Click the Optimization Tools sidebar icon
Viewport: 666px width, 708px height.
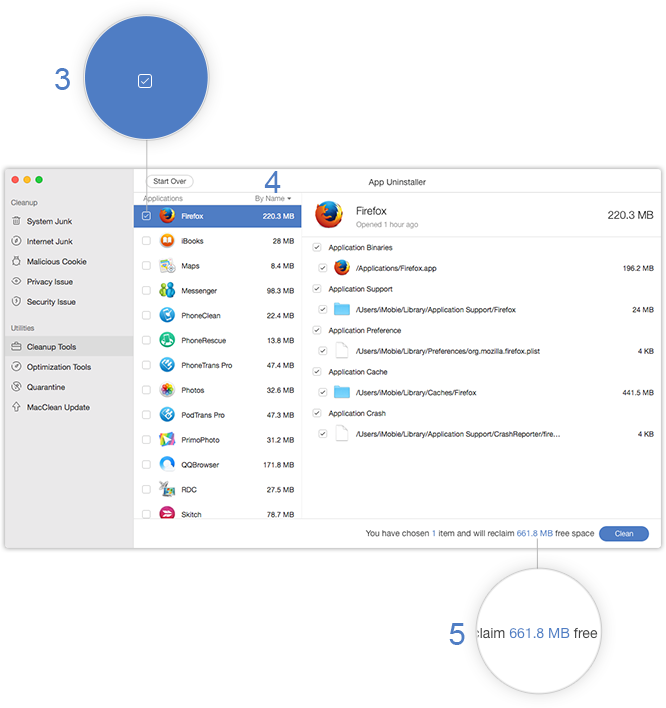16,366
